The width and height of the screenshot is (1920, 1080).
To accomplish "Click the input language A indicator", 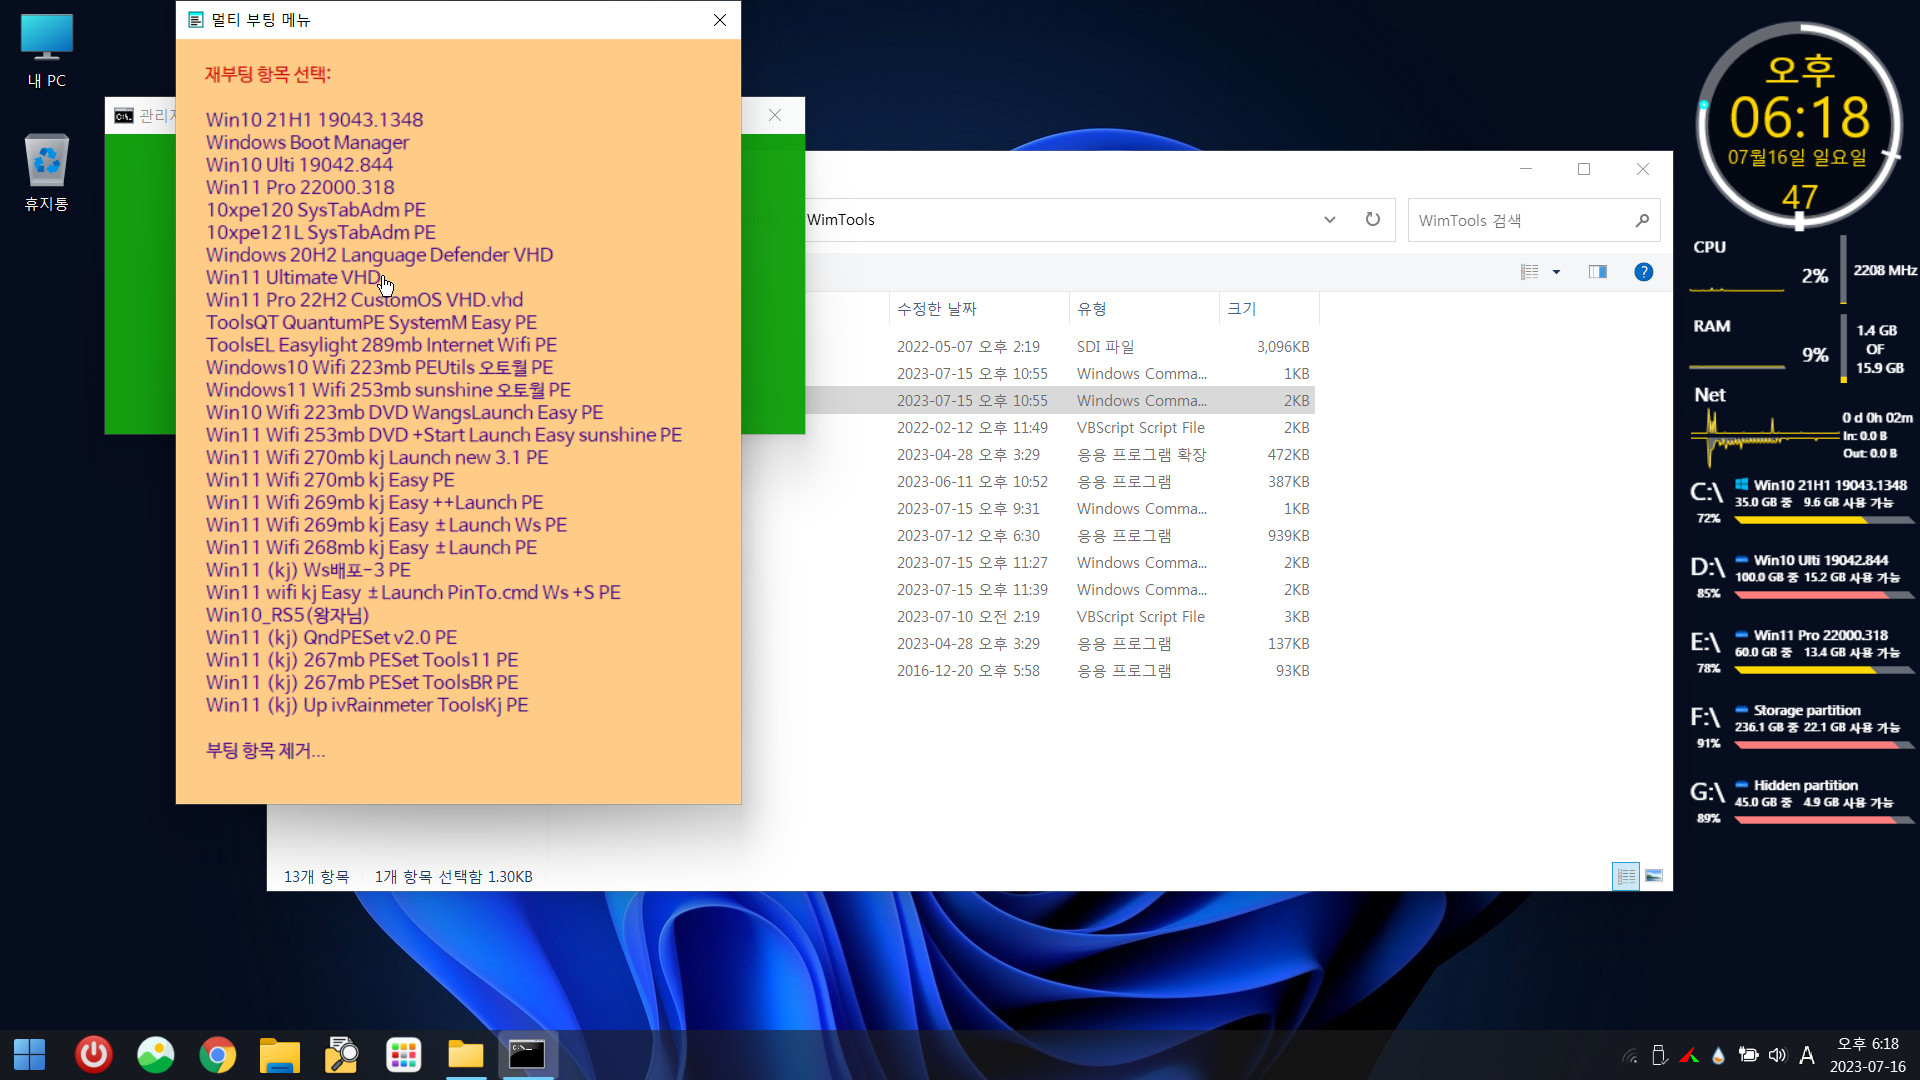I will [x=1807, y=1055].
